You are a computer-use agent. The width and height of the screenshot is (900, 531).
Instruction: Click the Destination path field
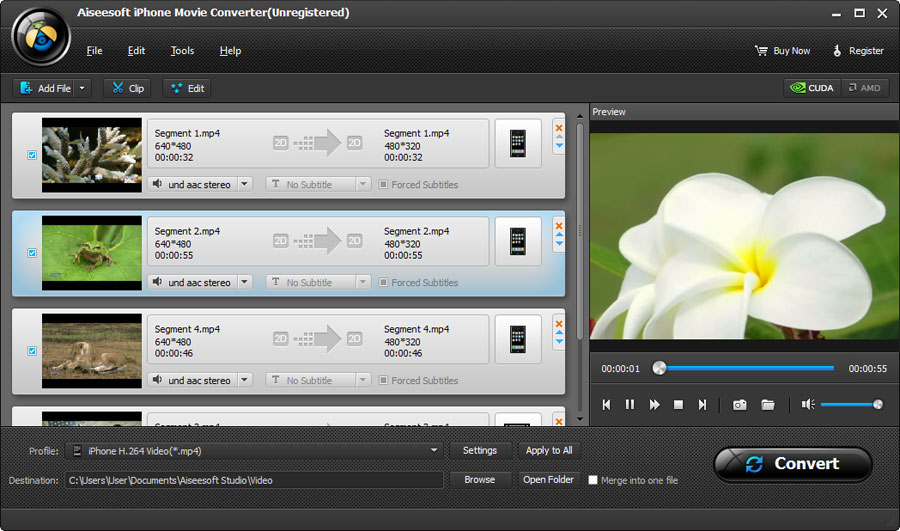point(254,480)
